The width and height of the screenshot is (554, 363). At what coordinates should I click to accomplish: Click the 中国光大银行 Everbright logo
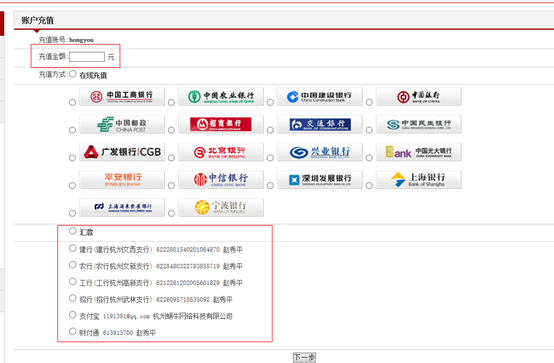pyautogui.click(x=419, y=152)
